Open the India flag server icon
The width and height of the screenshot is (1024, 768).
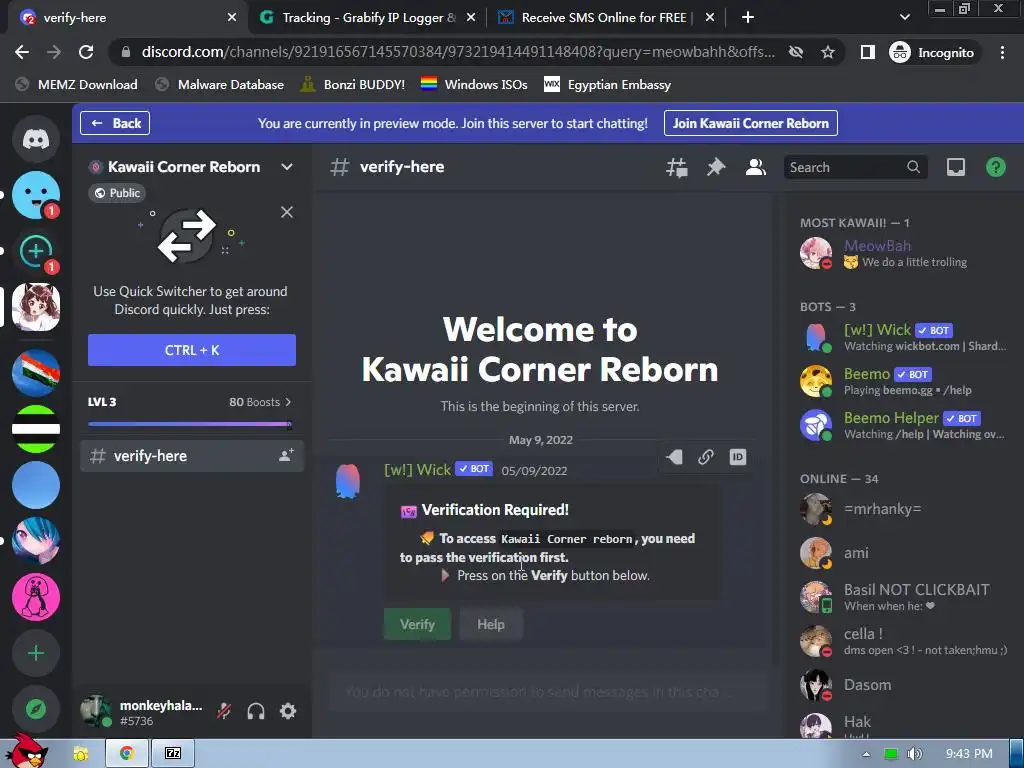point(36,373)
